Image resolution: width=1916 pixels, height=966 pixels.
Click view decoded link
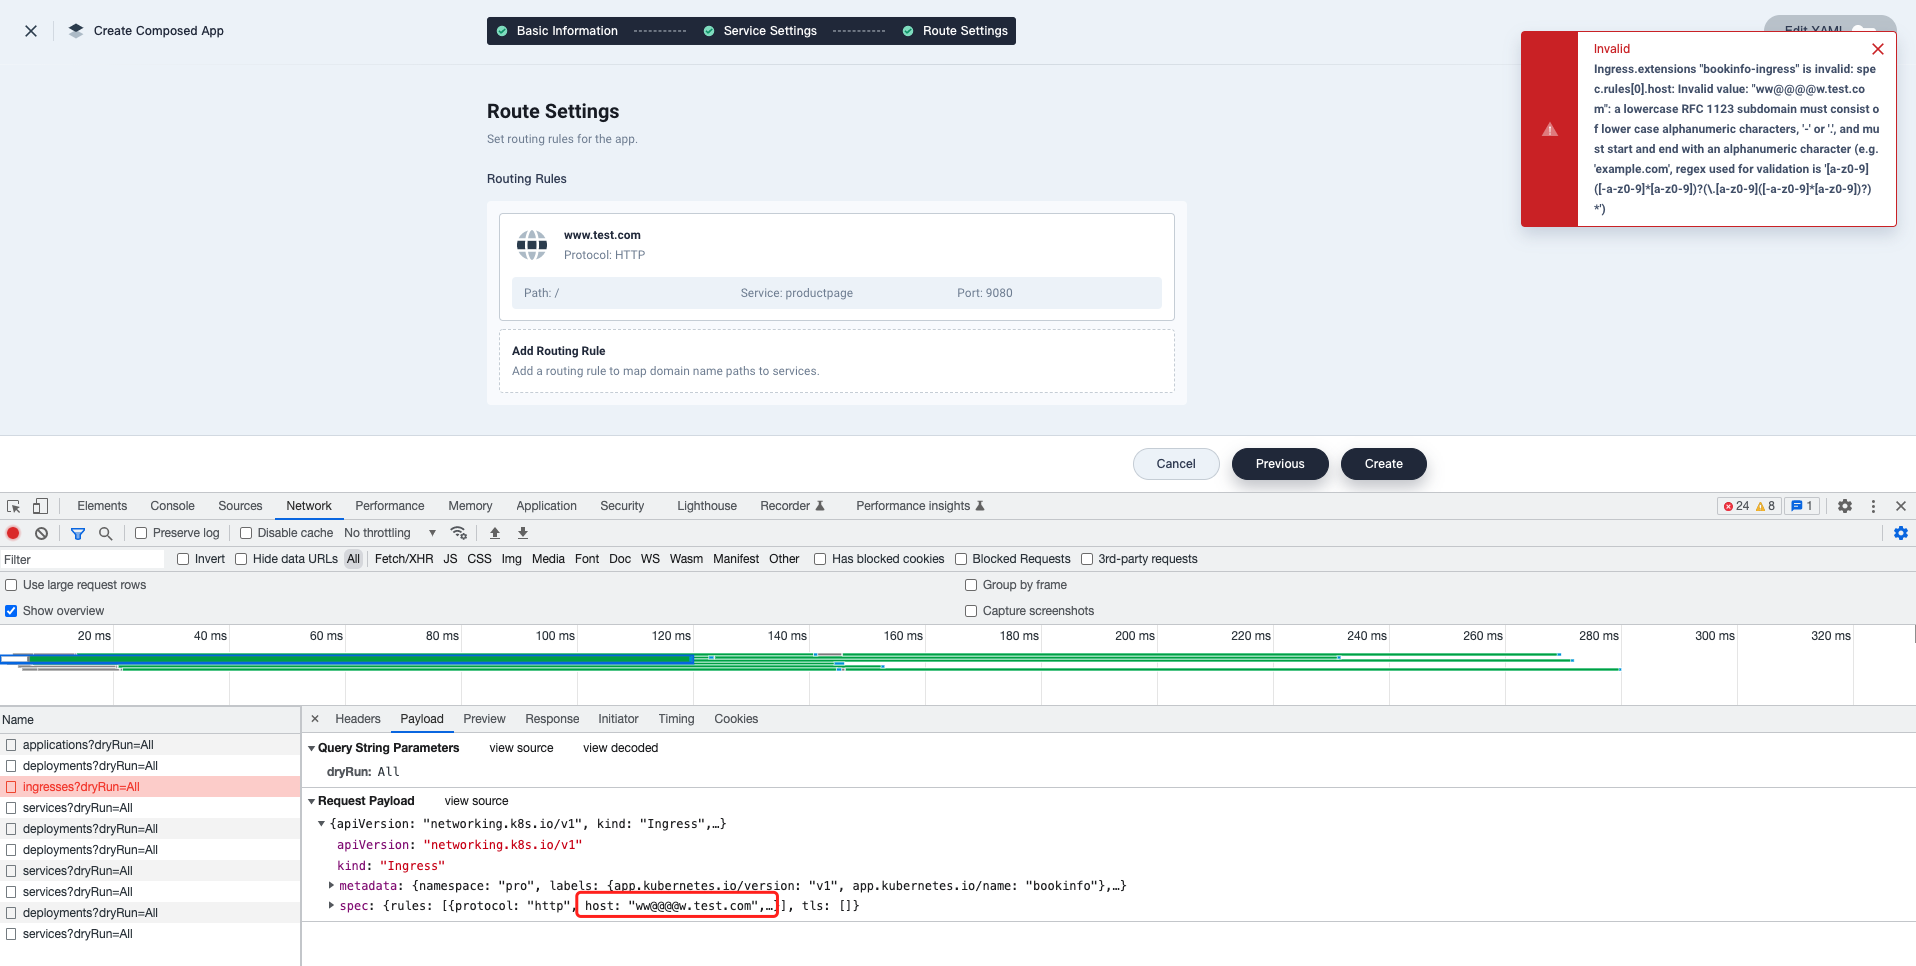click(x=619, y=747)
